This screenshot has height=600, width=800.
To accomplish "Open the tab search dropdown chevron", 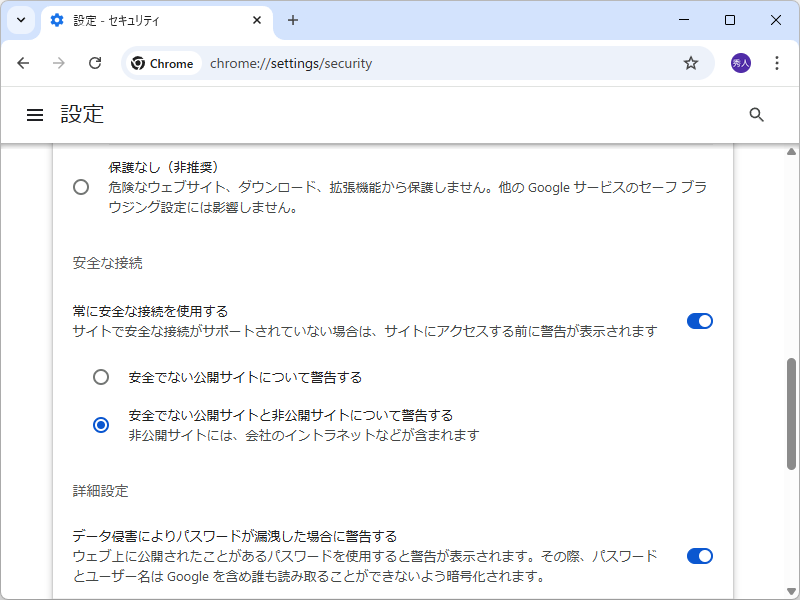I will pyautogui.click(x=20, y=20).
